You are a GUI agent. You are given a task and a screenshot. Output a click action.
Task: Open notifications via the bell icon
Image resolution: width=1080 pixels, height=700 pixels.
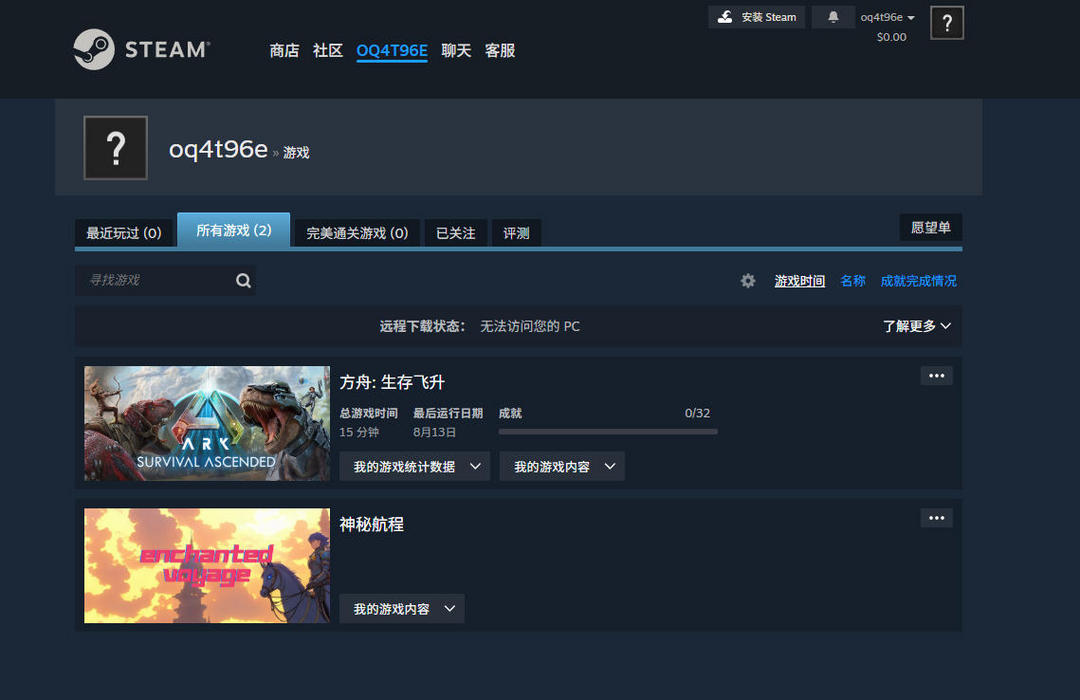pyautogui.click(x=833, y=17)
